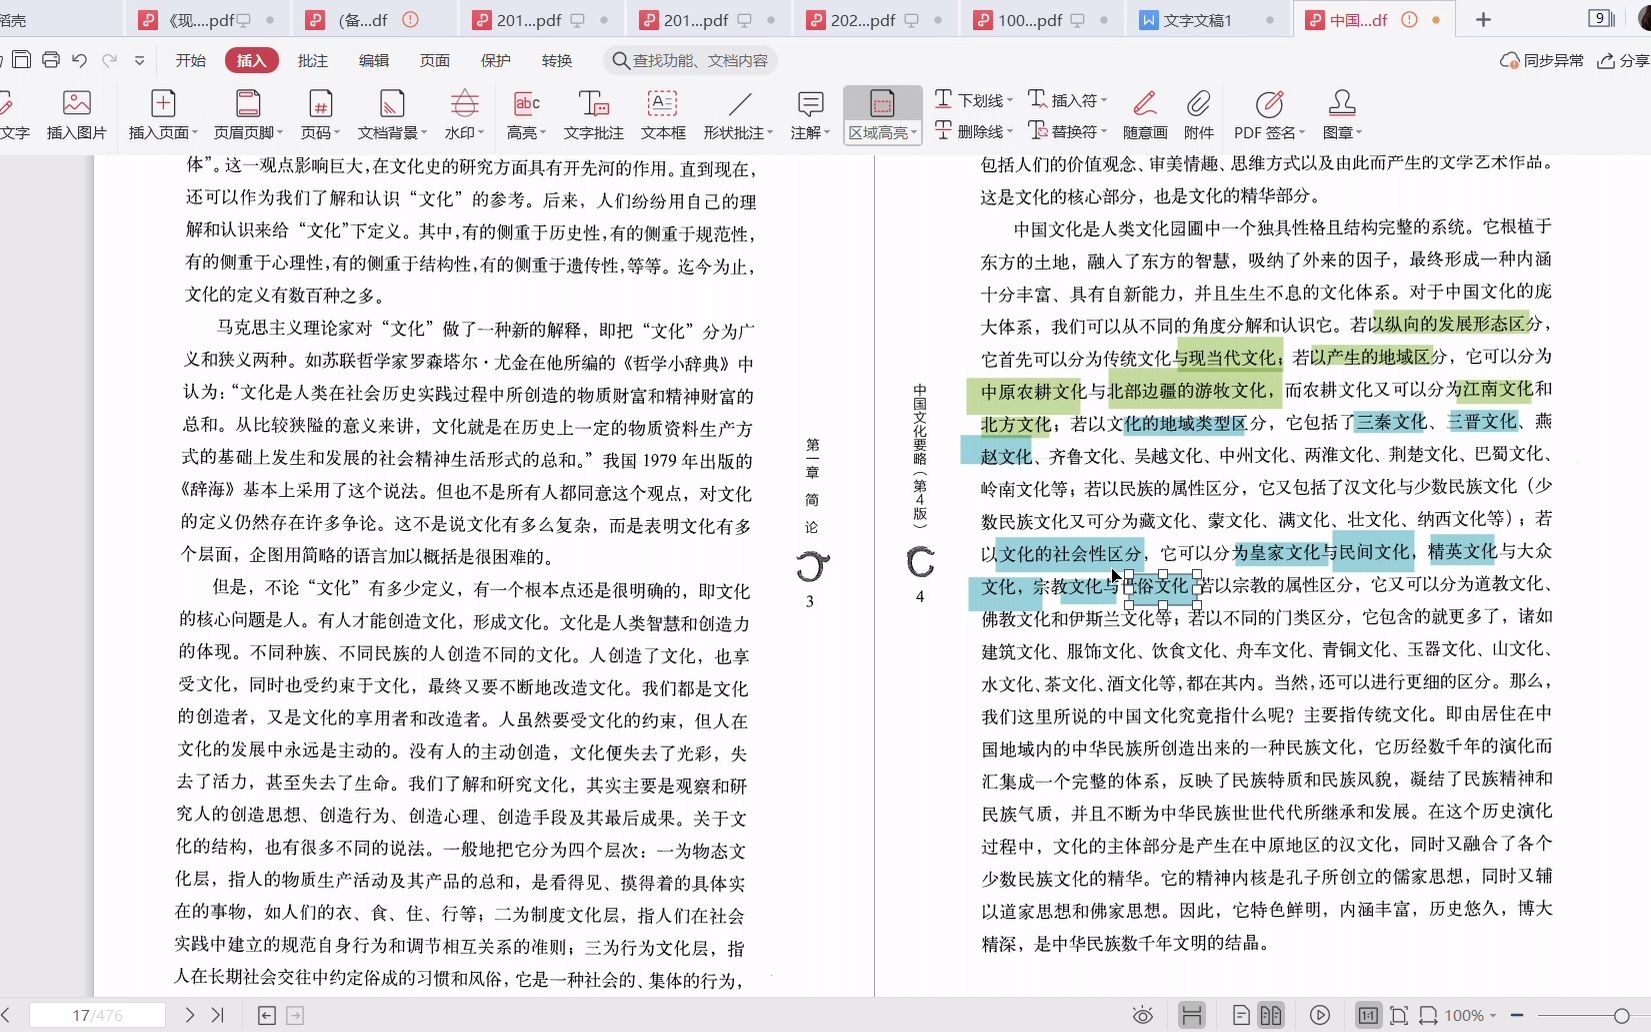
Task: Switch to single-page view in status bar
Action: tap(1241, 1015)
